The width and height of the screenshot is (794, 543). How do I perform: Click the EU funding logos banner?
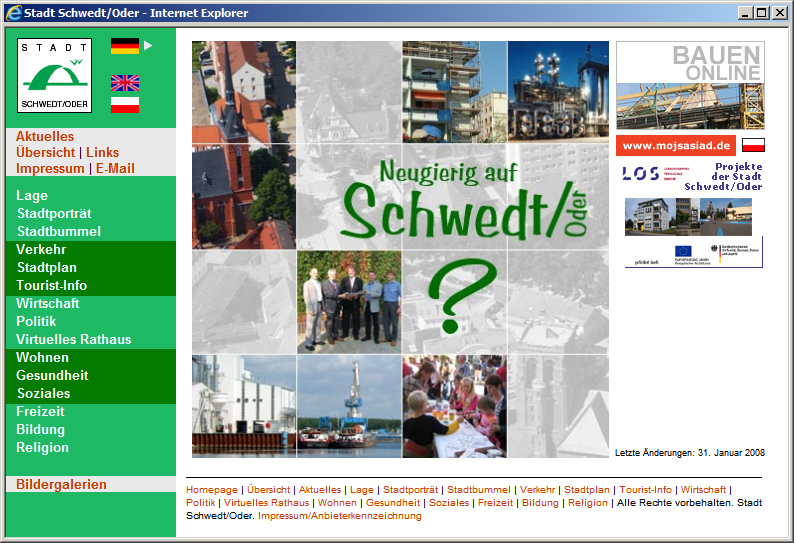tap(693, 252)
